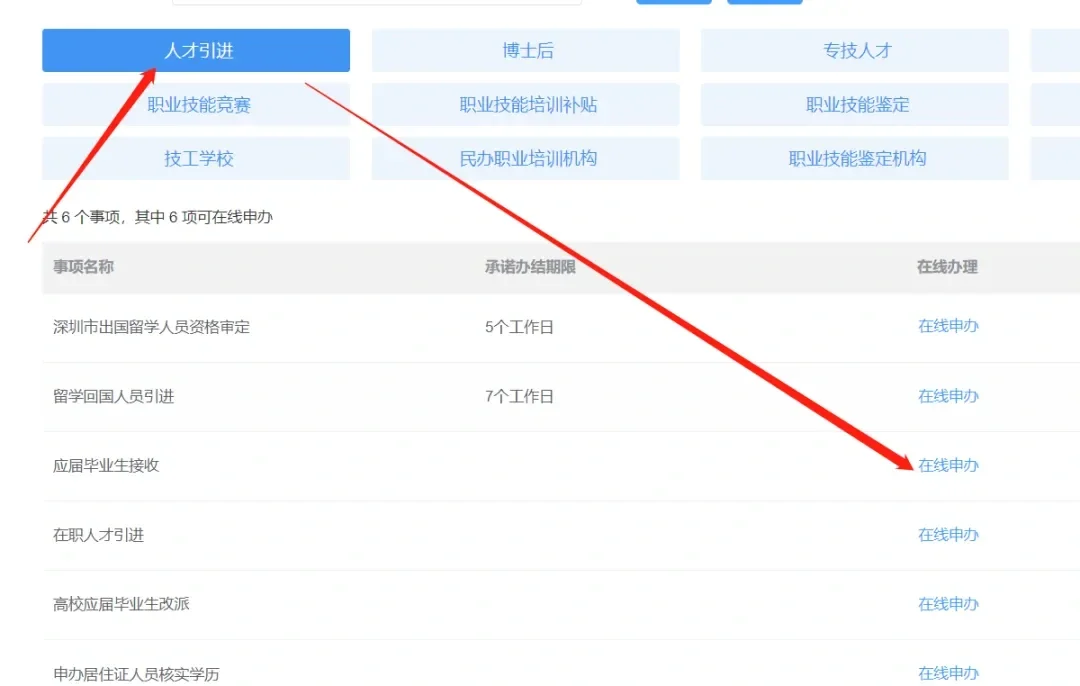The height and width of the screenshot is (686, 1080).
Task: Click 在线申办 for 深圳市出国留学人员资格审定
Action: [947, 325]
